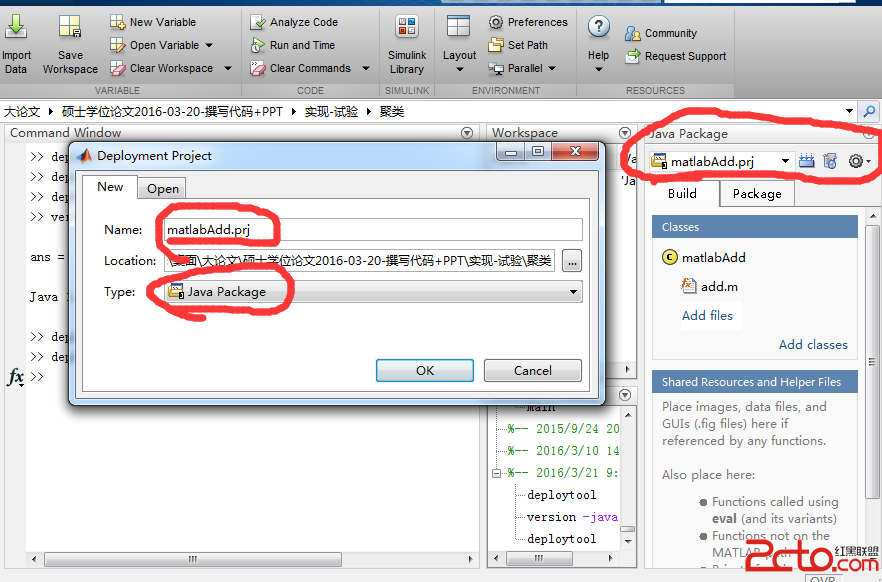The image size is (882, 582).
Task: Select the matlabAdd class
Action: (704, 258)
